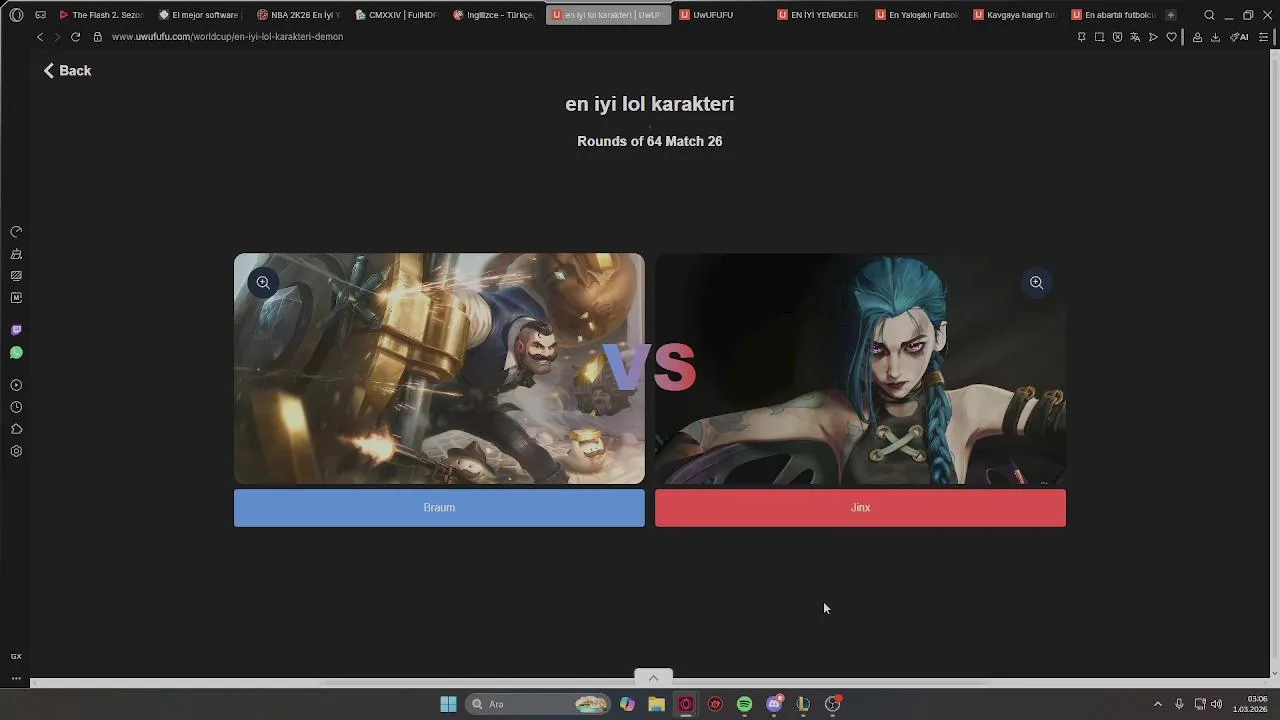1280x720 pixels.
Task: Open Copilot from taskbar
Action: (627, 704)
